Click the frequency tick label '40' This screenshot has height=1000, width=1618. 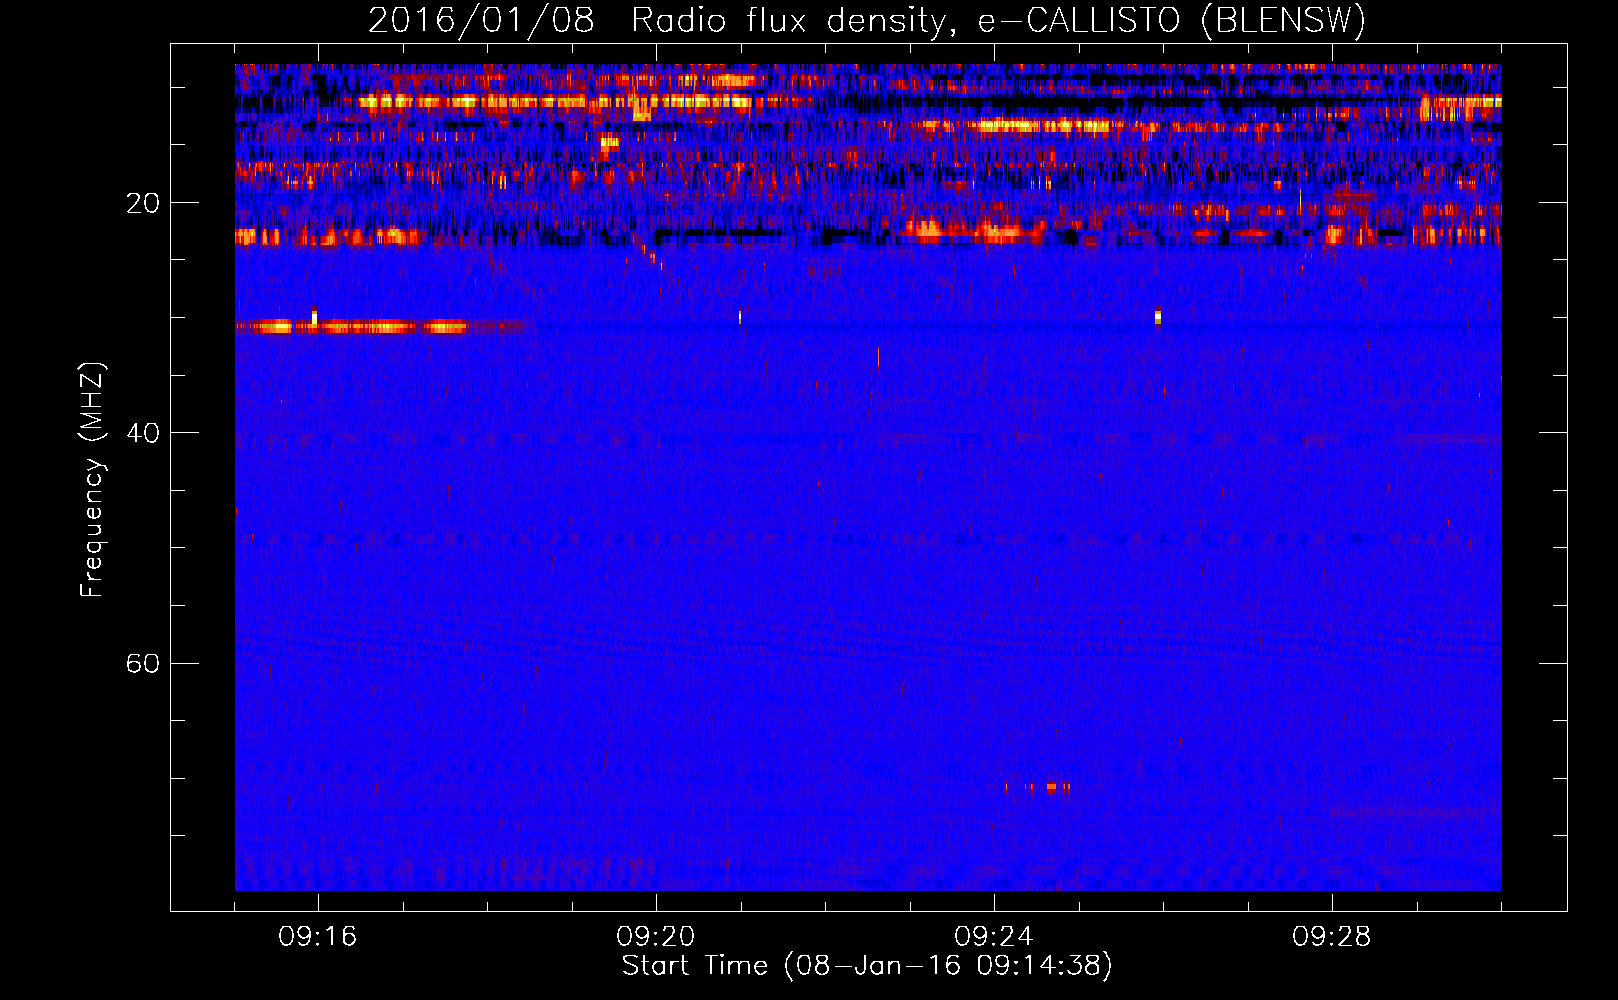click(x=143, y=433)
